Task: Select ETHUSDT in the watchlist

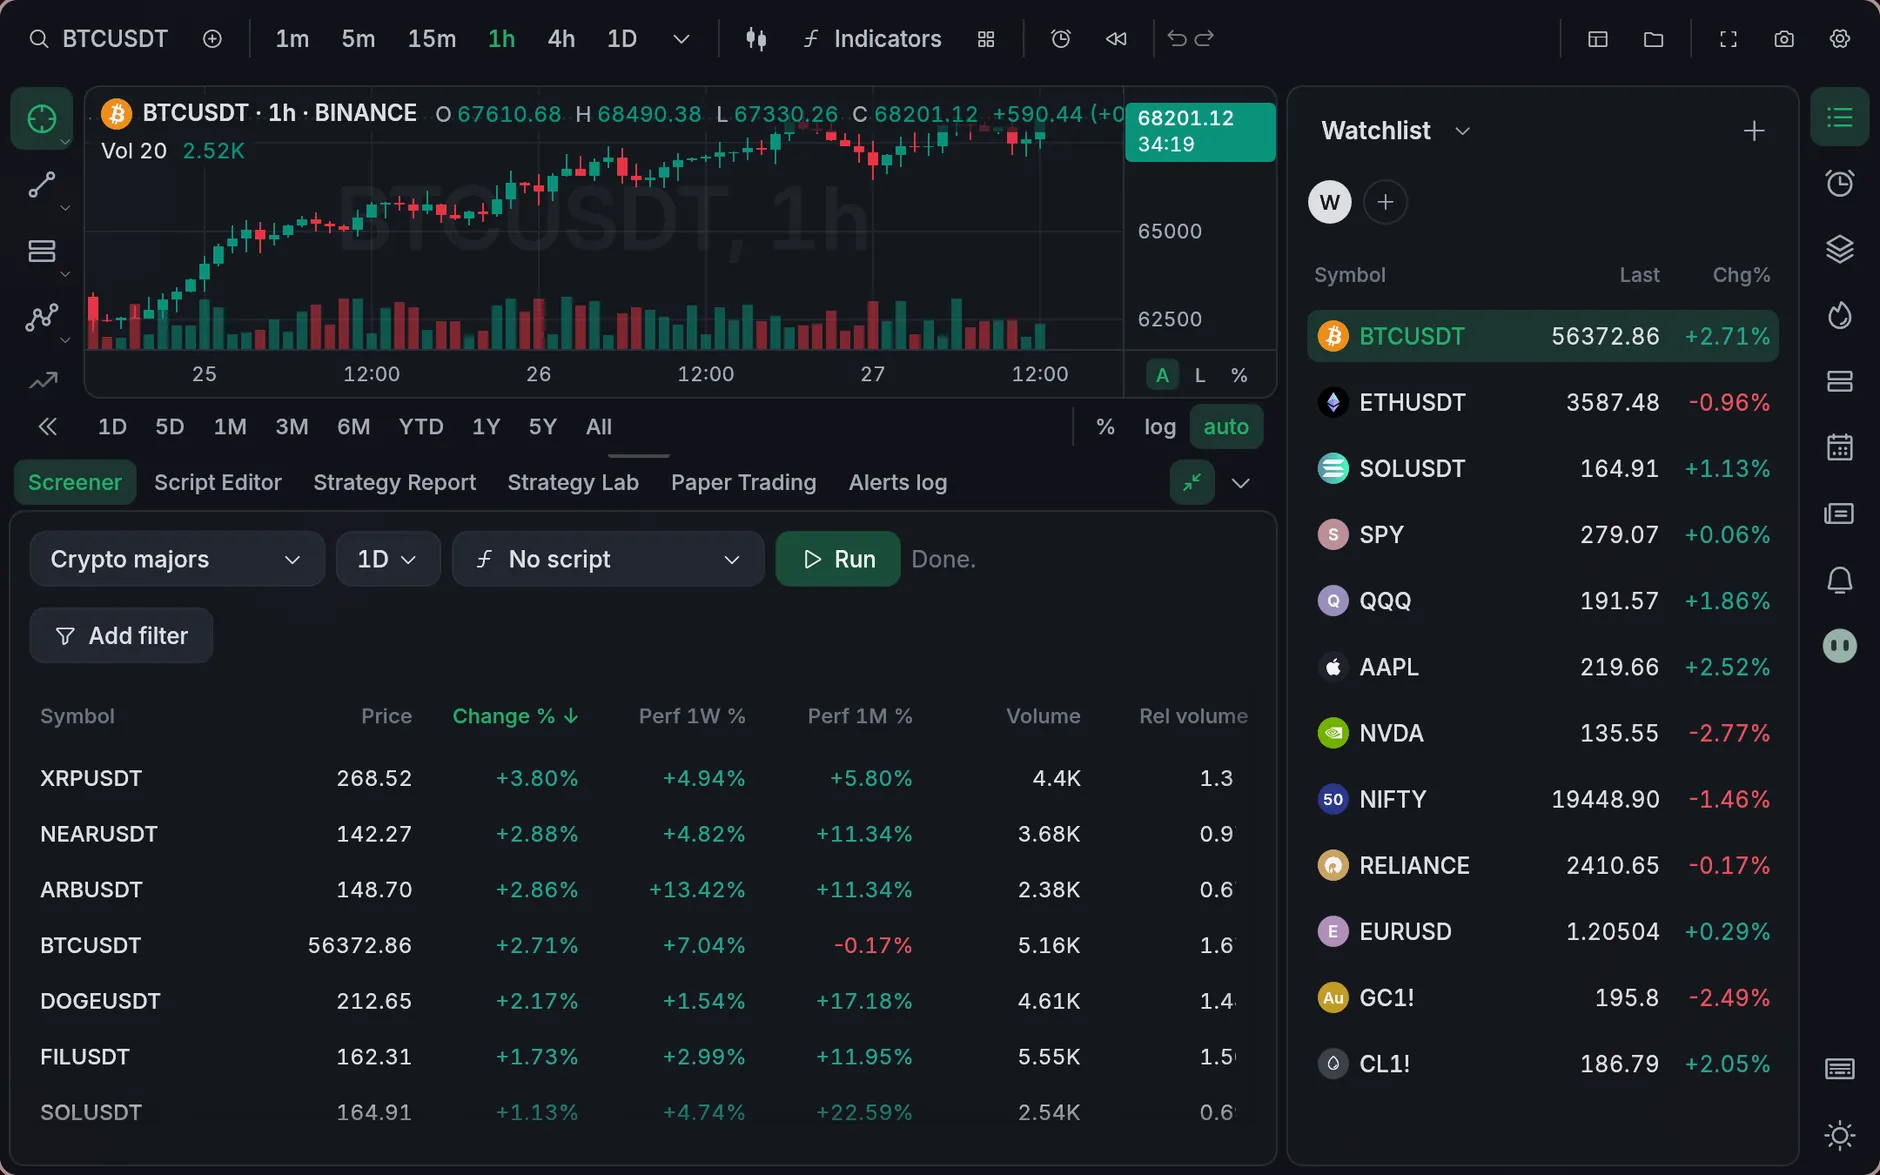Action: pyautogui.click(x=1543, y=402)
